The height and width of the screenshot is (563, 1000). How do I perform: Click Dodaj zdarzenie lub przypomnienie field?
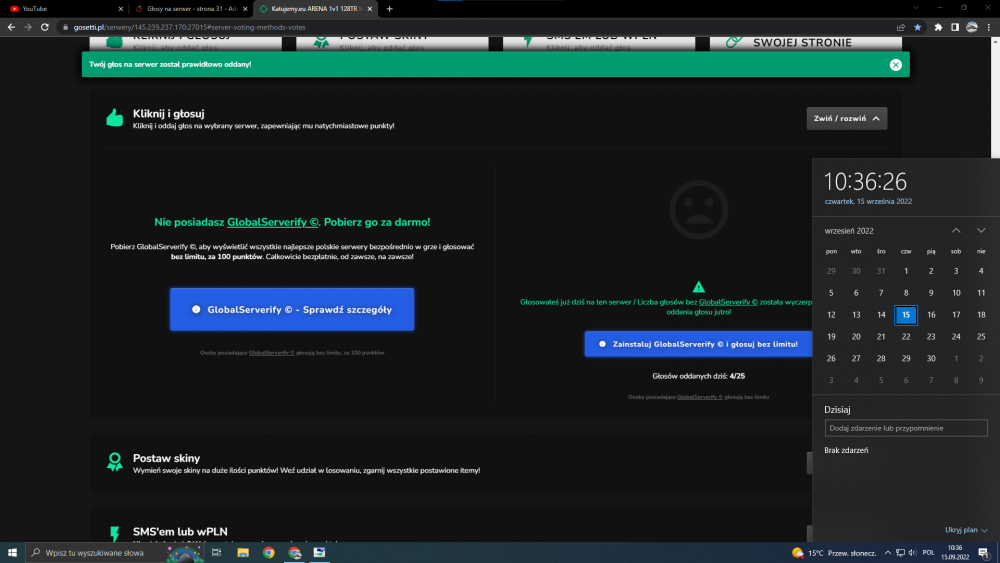(x=906, y=428)
